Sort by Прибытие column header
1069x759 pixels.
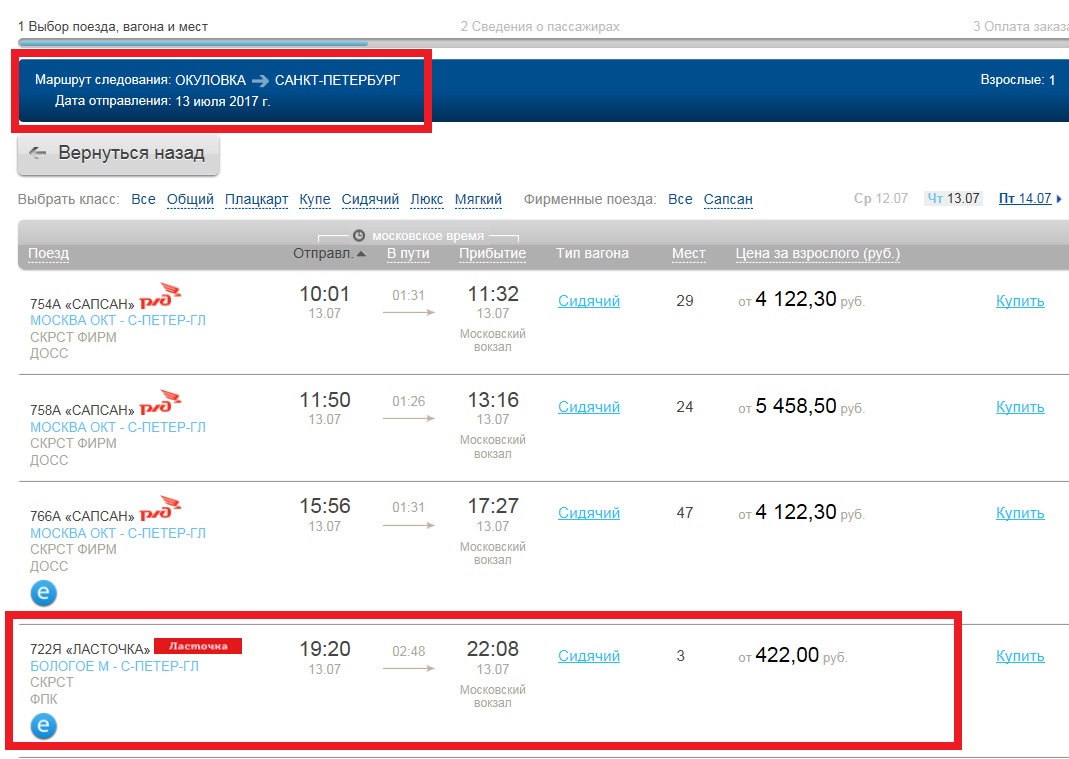point(492,254)
